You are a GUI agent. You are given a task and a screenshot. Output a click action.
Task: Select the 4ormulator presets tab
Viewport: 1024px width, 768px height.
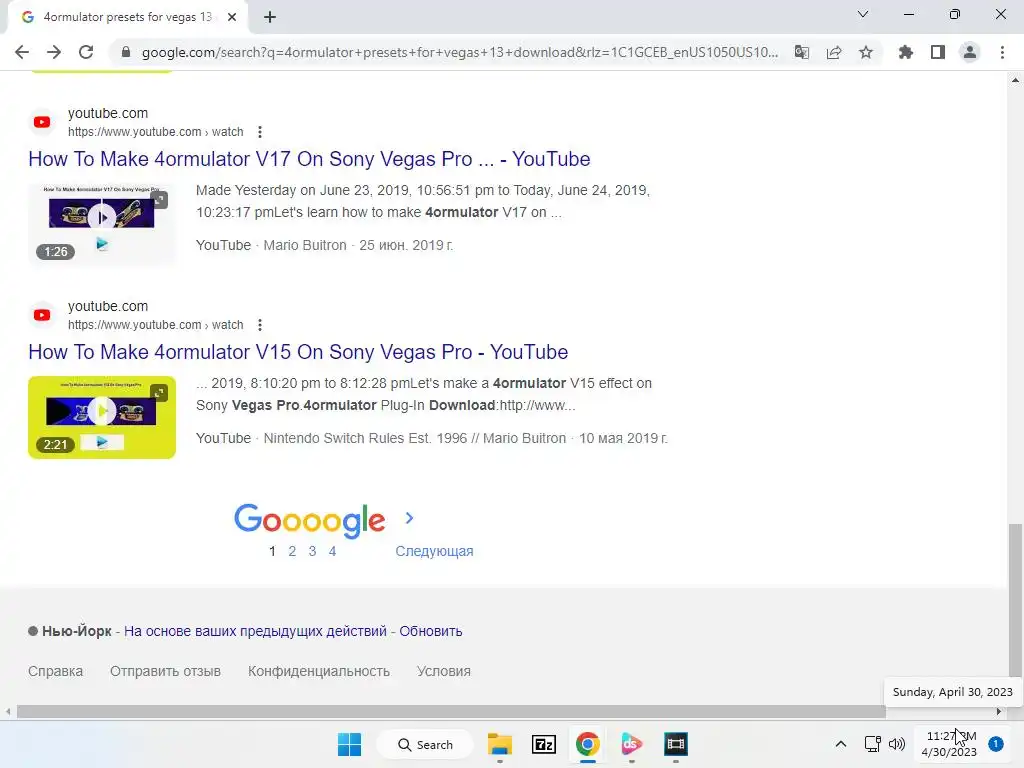[127, 17]
